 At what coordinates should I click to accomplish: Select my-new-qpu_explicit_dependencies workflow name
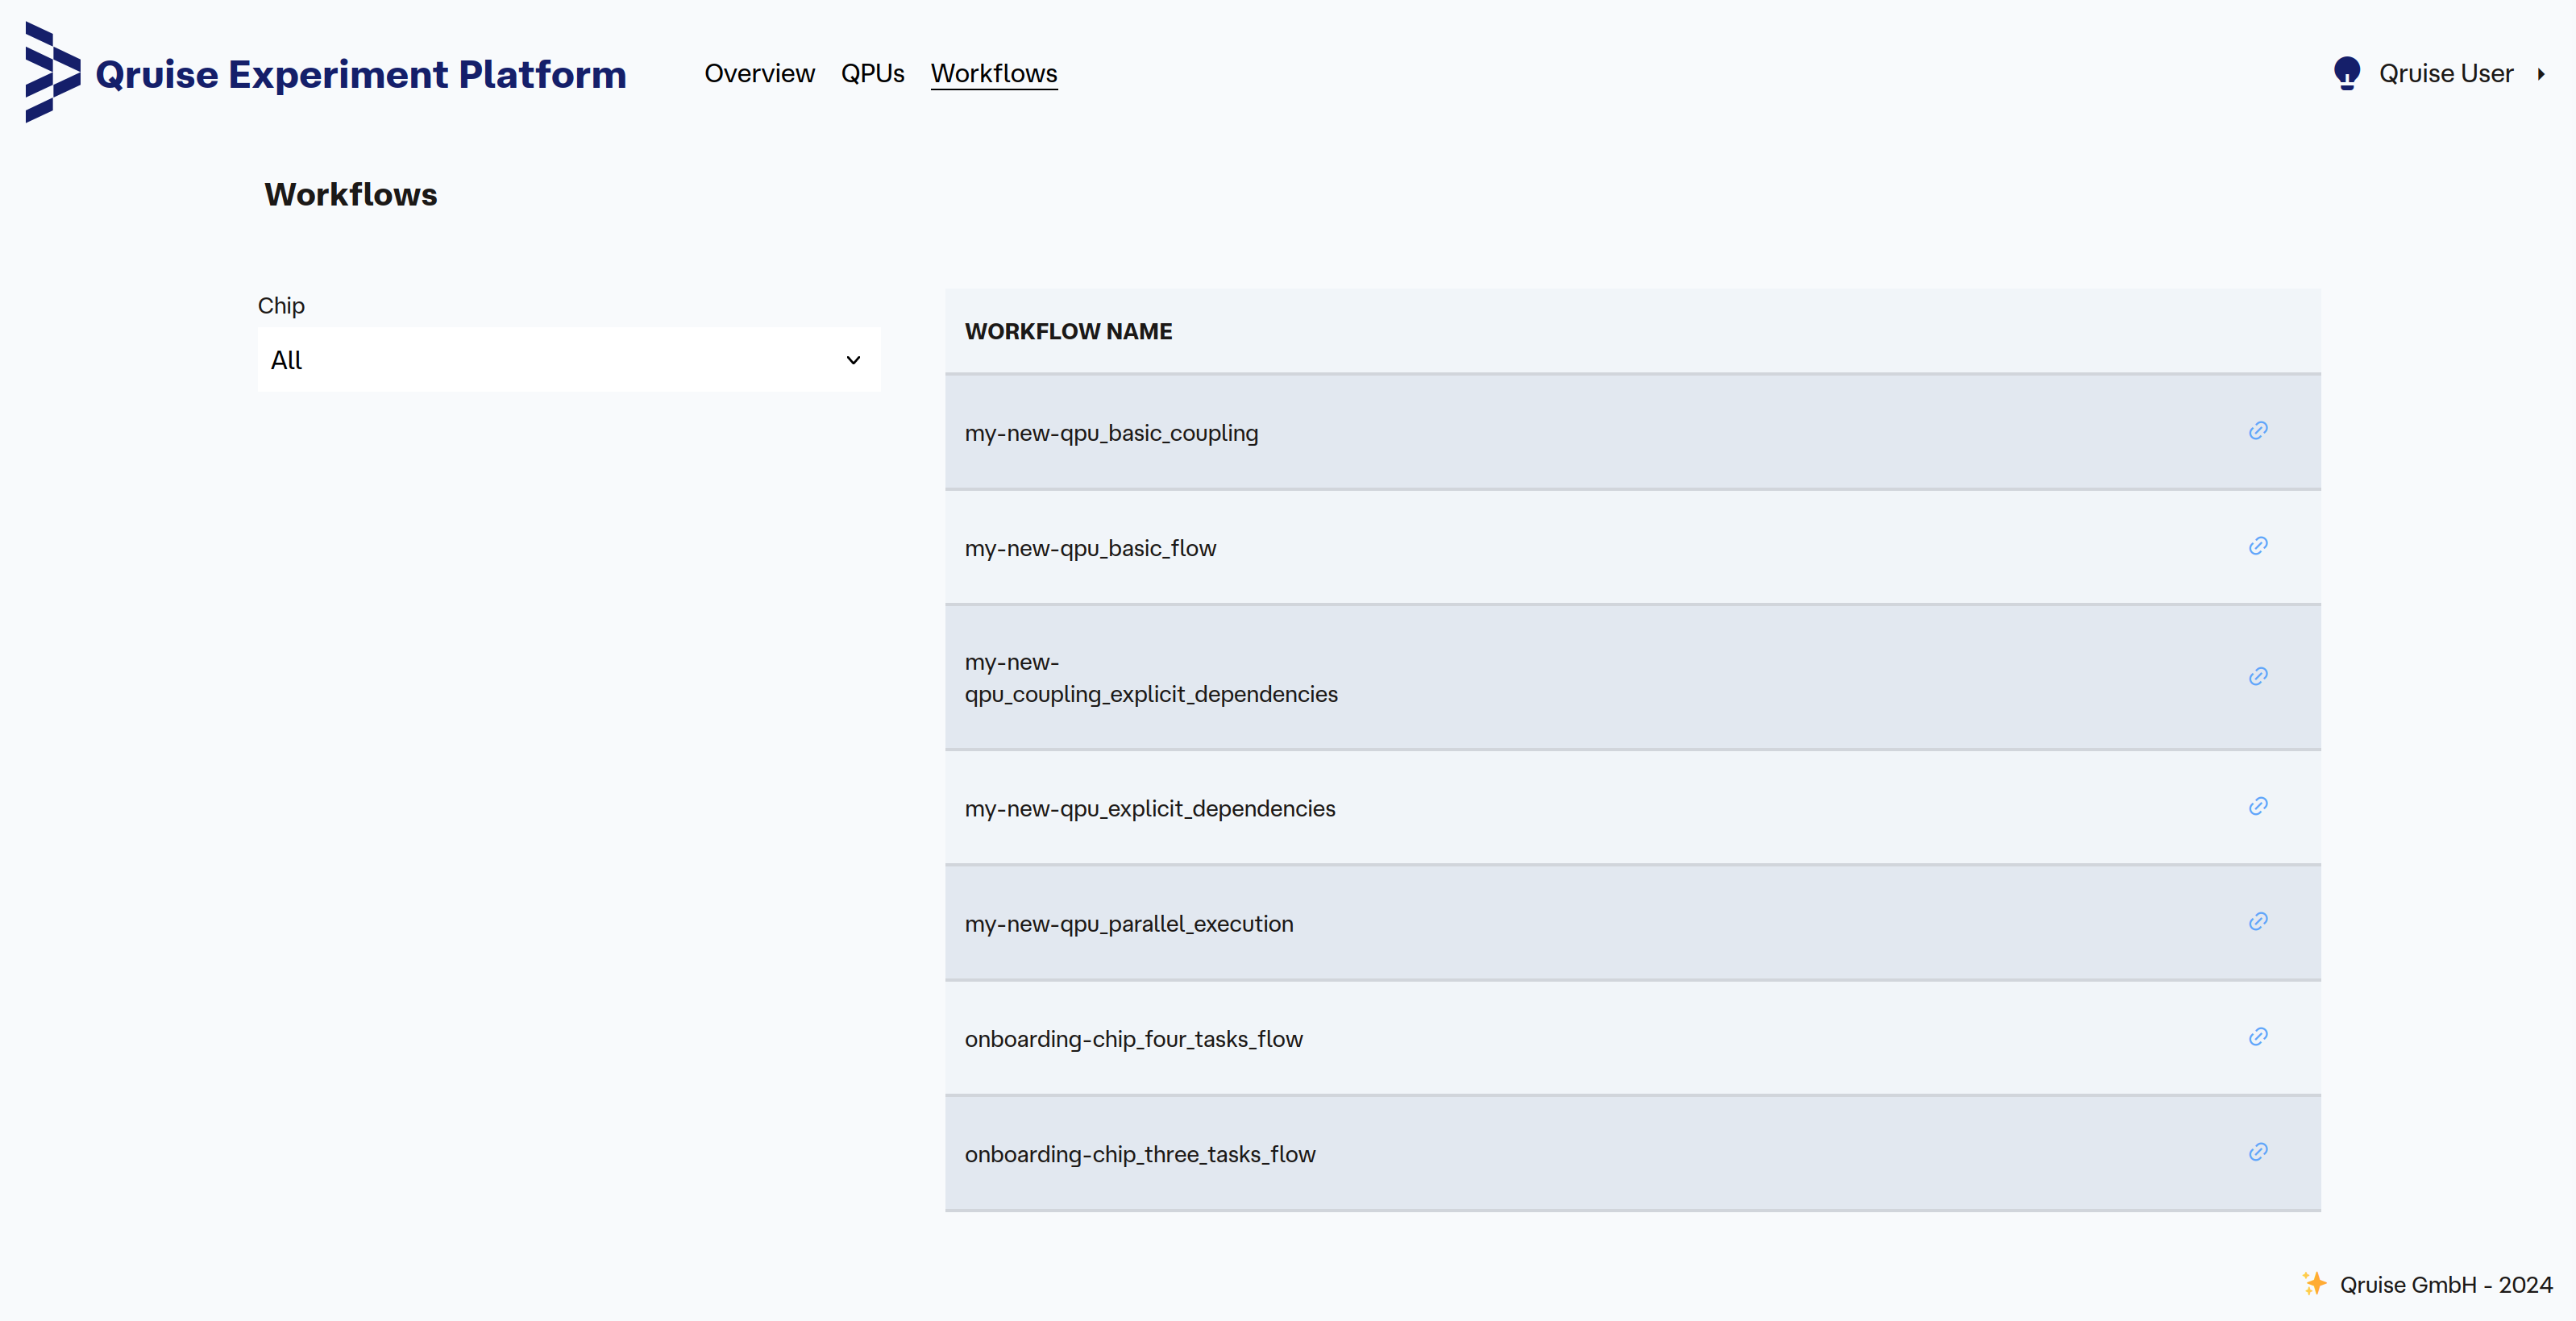pos(1150,808)
